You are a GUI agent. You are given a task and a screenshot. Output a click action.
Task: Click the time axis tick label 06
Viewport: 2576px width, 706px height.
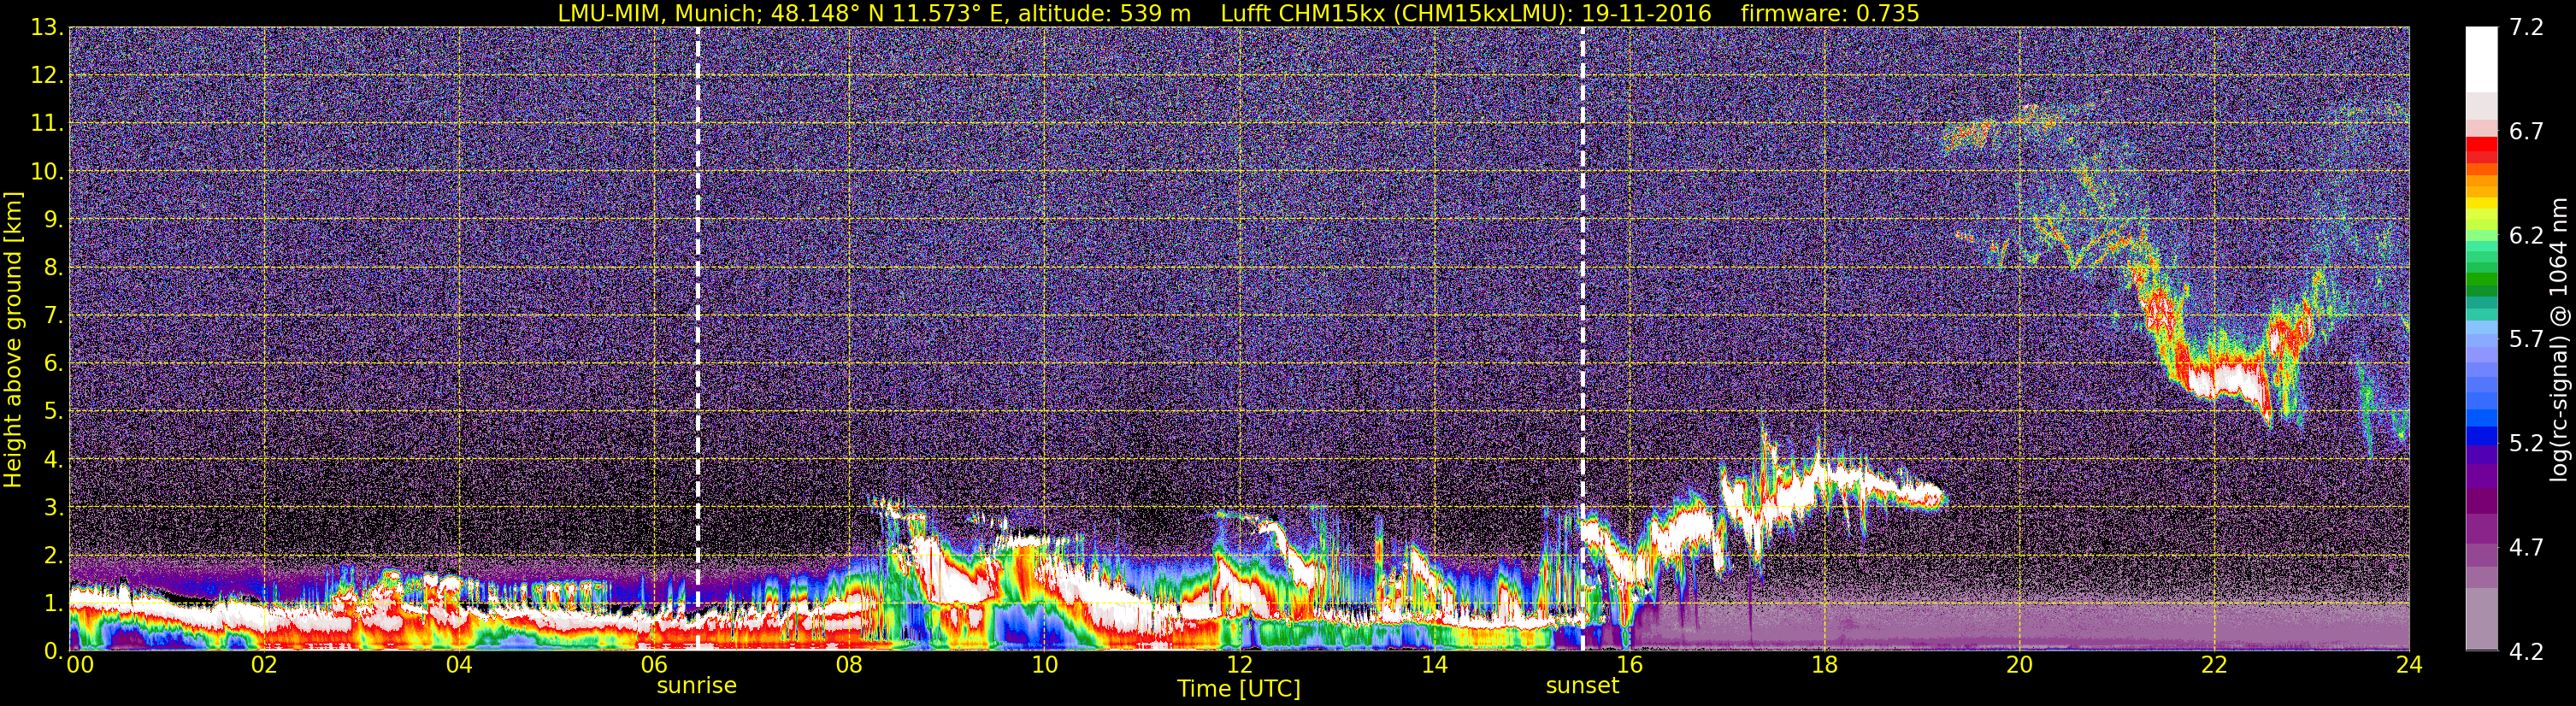tap(654, 665)
